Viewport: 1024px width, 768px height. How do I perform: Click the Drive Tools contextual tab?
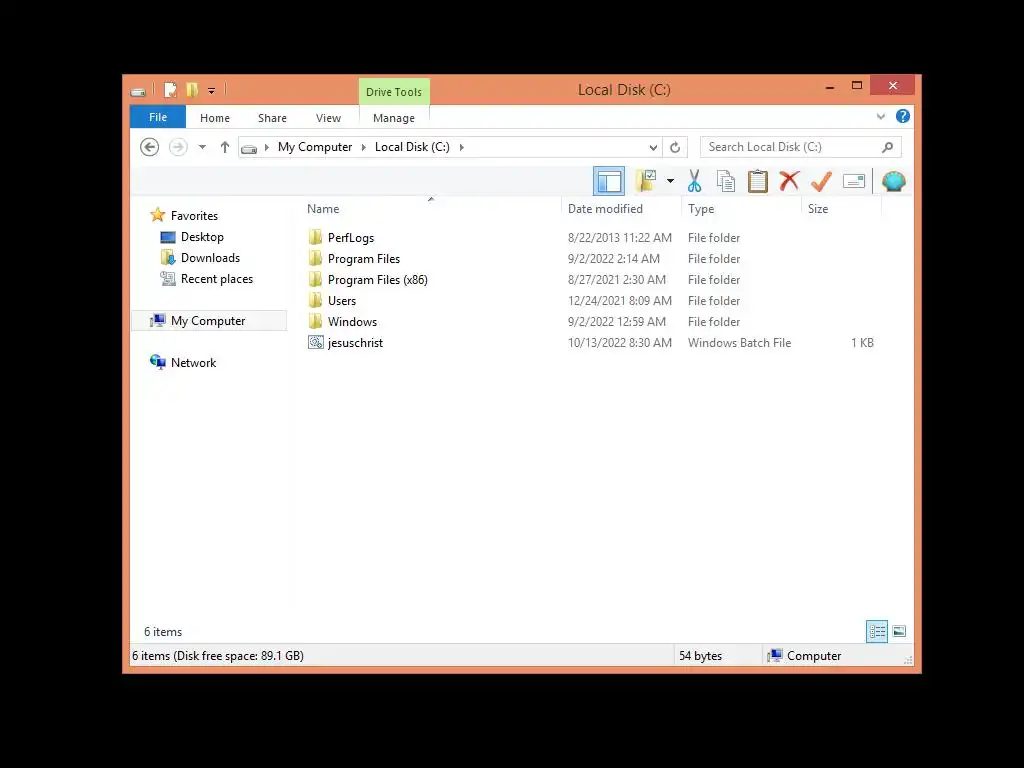coord(394,92)
